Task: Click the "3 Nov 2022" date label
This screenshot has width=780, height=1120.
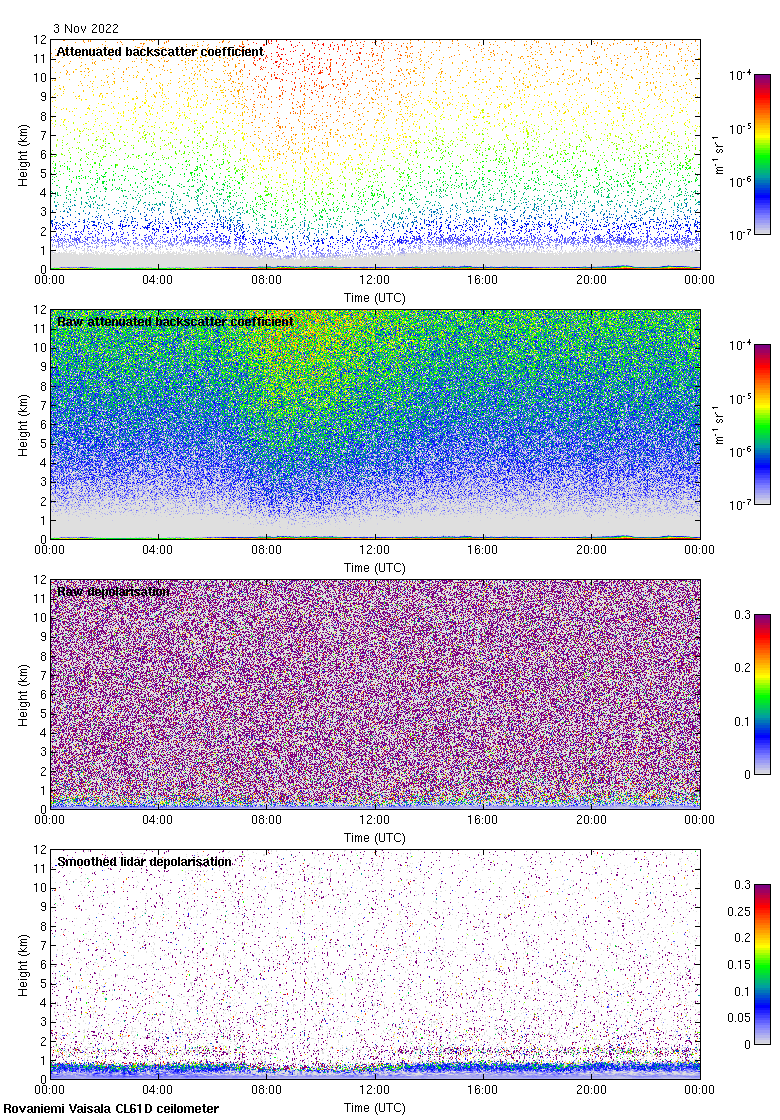Action: click(x=86, y=29)
